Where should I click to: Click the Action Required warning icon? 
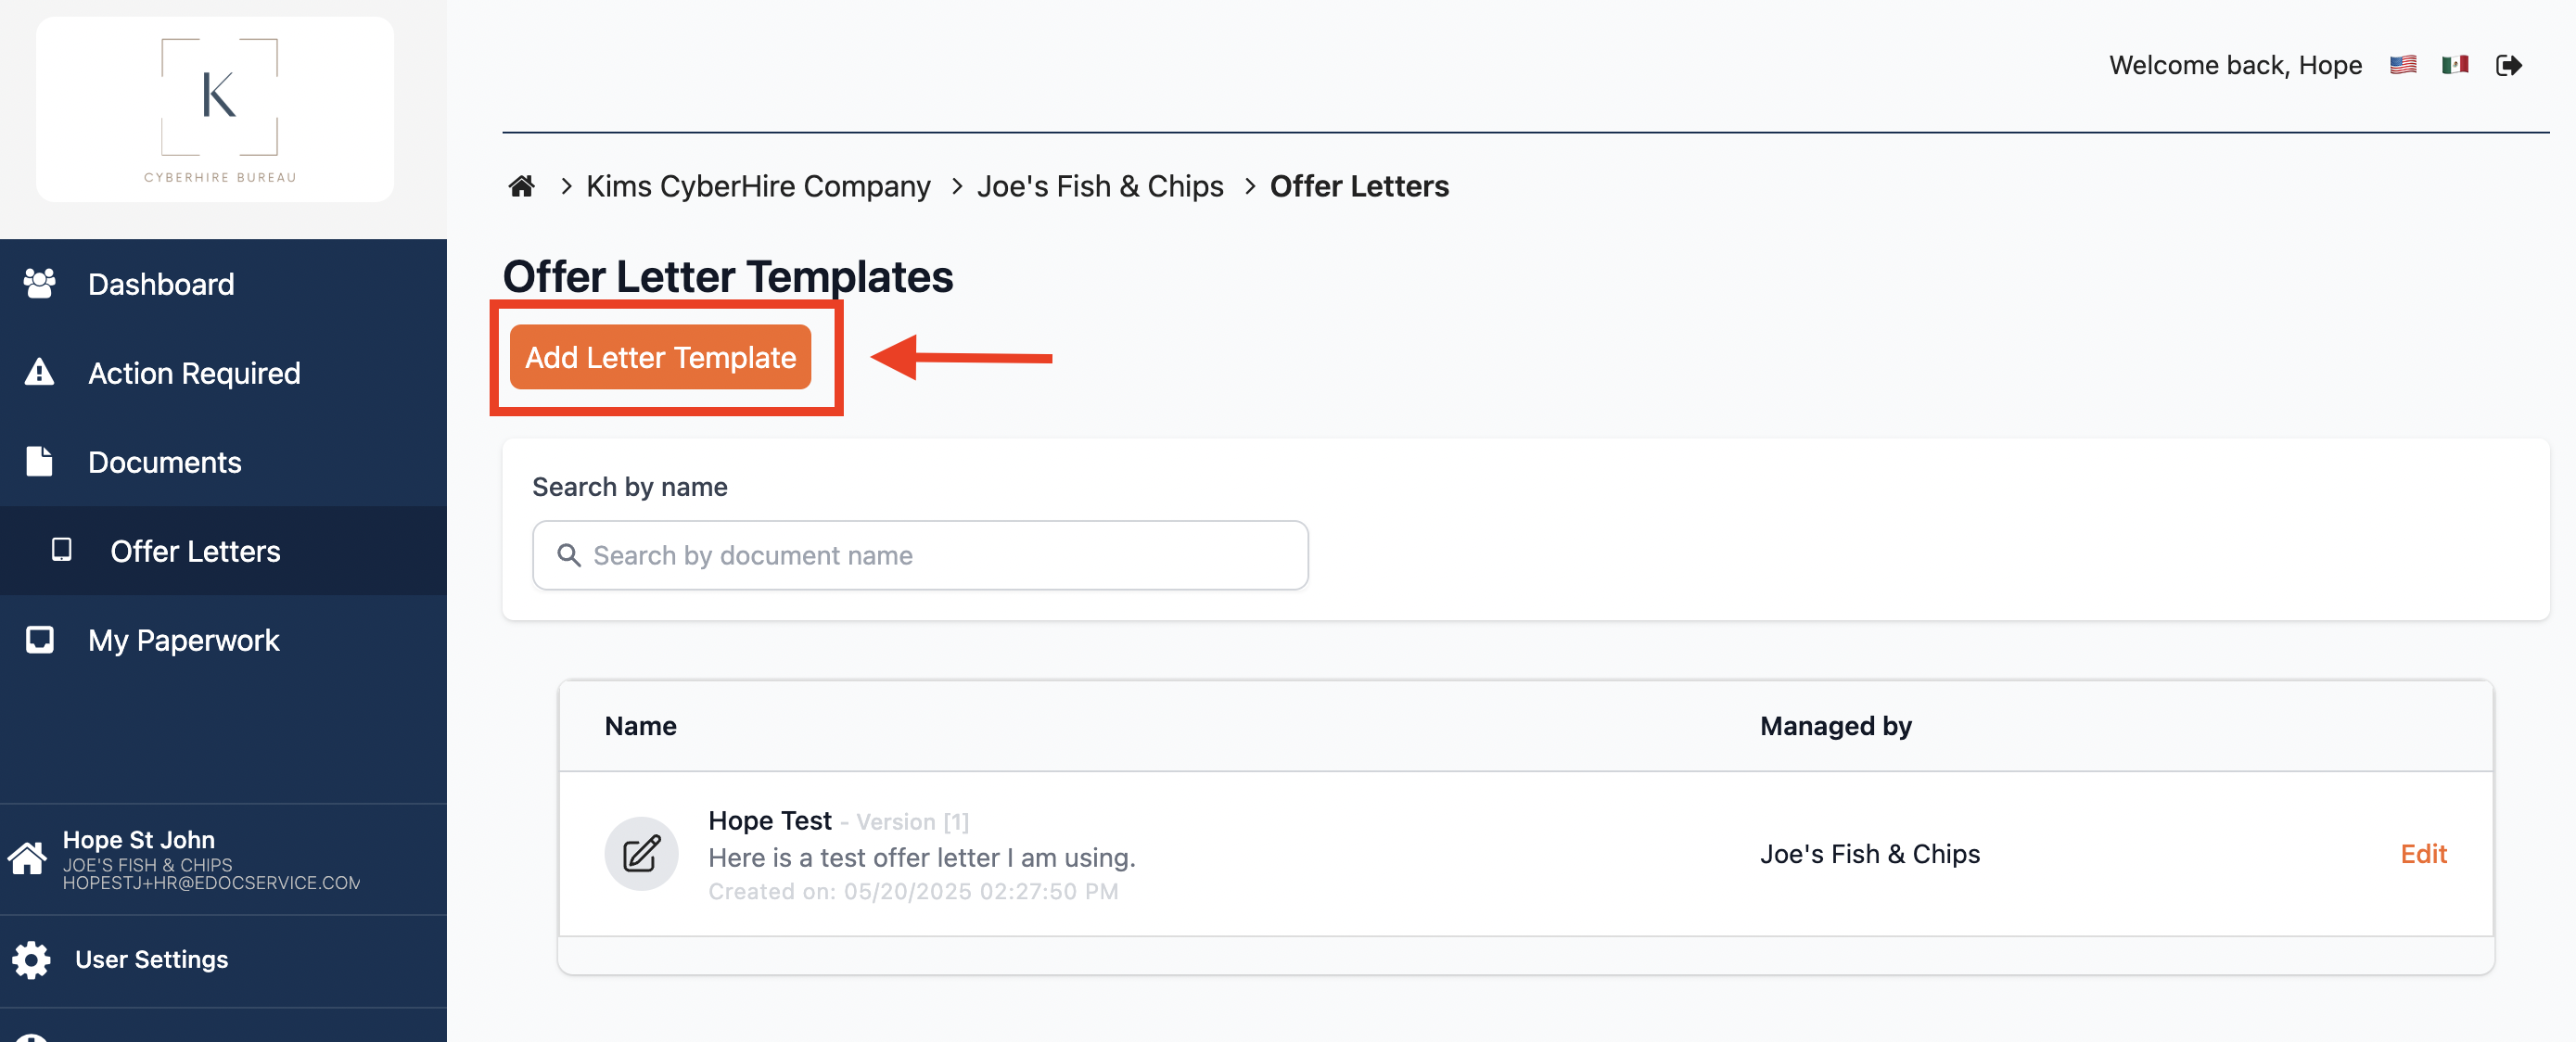click(x=39, y=372)
